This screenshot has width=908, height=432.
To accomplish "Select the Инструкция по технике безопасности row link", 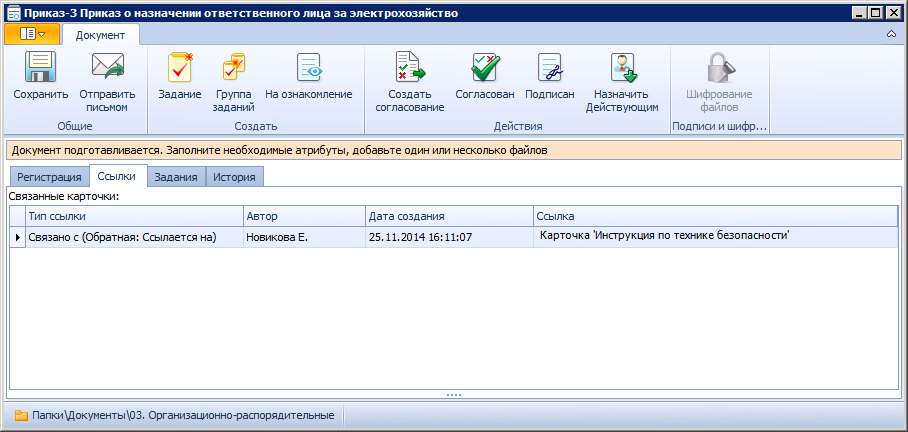I will 664,236.
